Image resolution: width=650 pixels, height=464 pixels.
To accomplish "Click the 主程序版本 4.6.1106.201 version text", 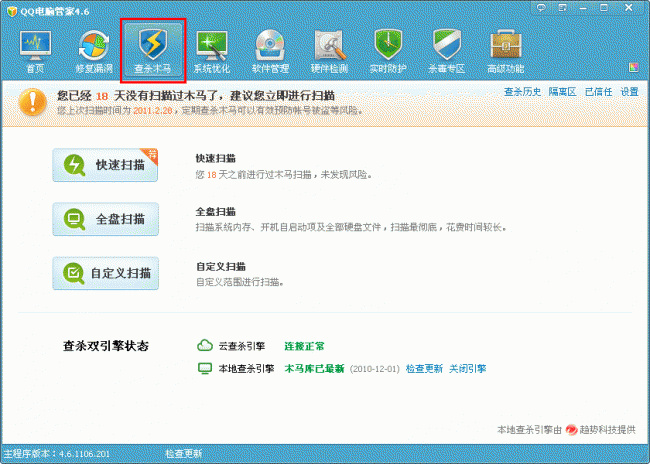I will [57, 454].
